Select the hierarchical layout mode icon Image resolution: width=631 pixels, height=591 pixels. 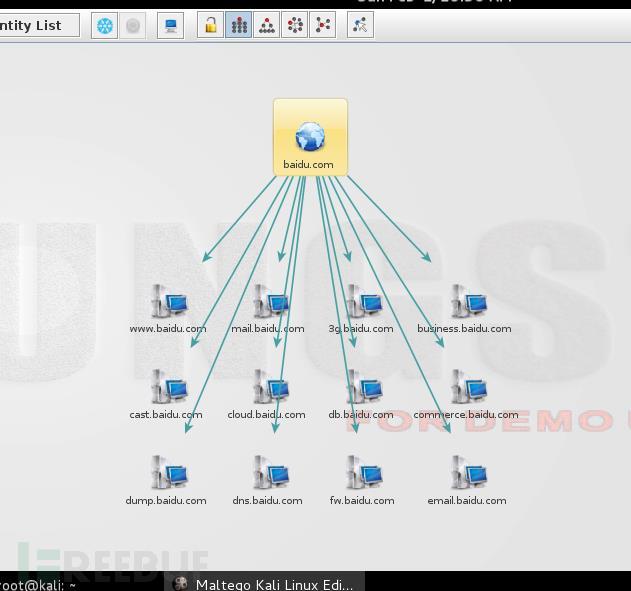266,25
